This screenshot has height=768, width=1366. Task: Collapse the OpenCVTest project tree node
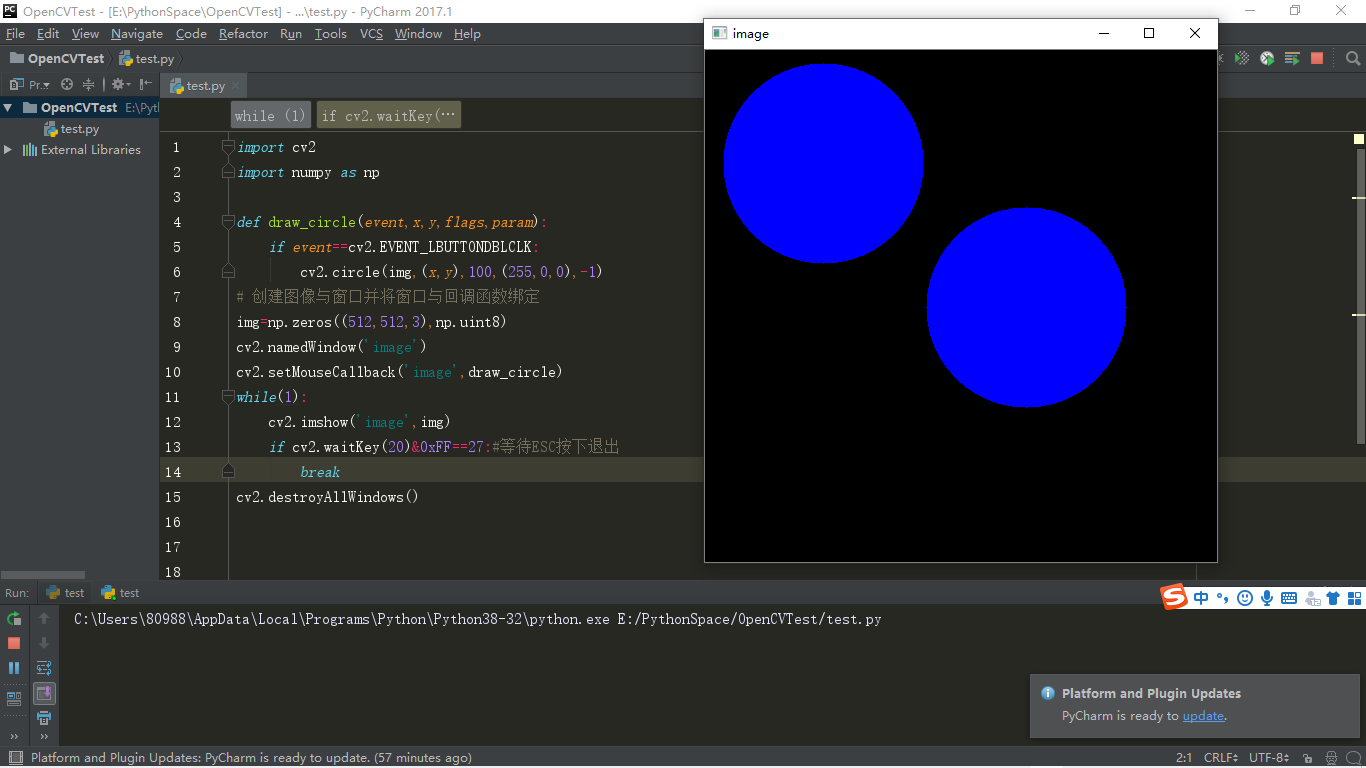(8, 107)
